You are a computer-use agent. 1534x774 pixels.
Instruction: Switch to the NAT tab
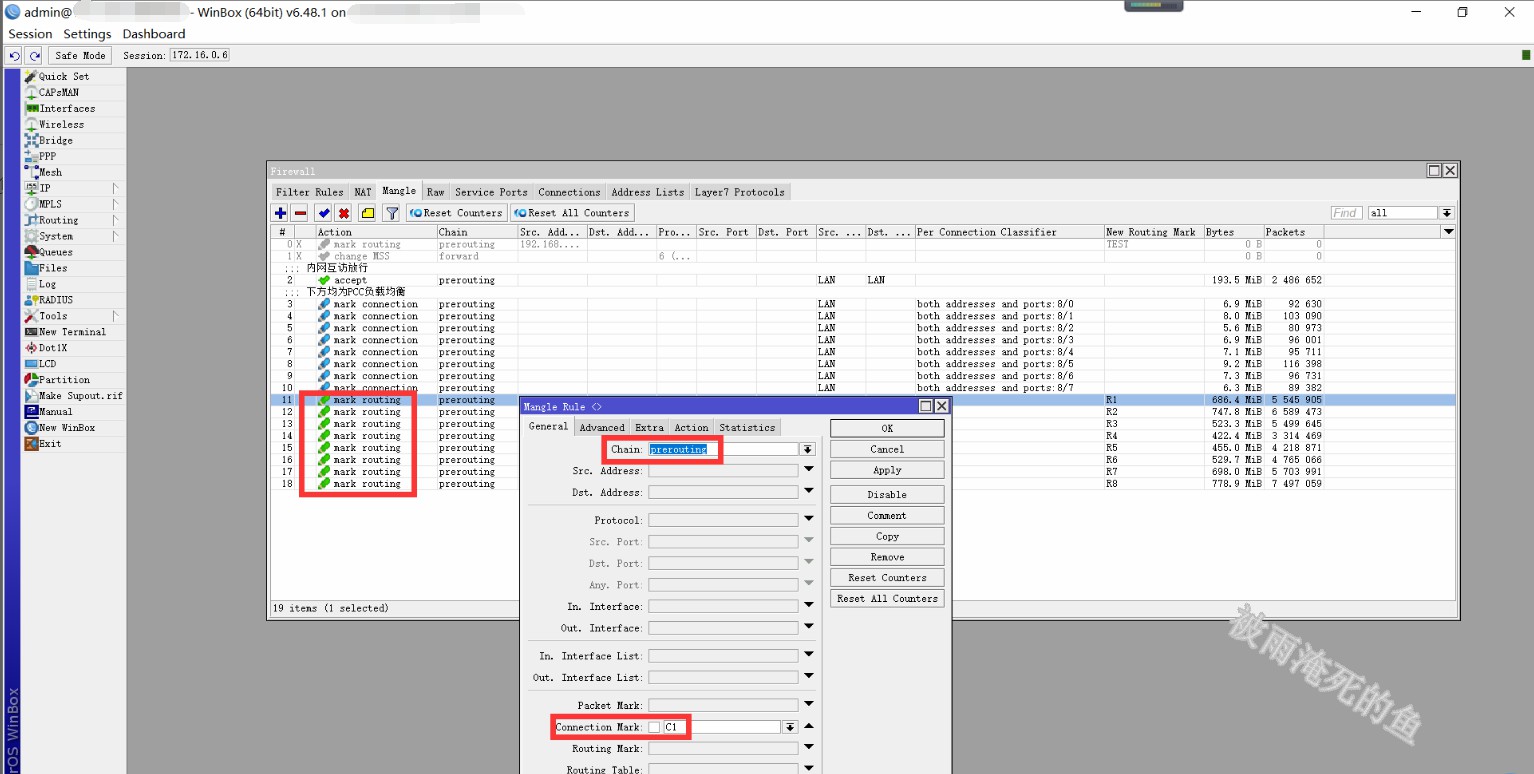tap(362, 192)
